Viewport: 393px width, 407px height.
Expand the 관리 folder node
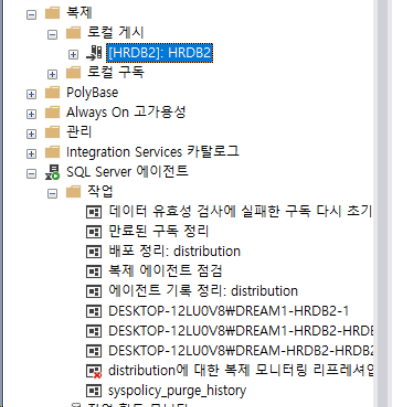coord(31,134)
